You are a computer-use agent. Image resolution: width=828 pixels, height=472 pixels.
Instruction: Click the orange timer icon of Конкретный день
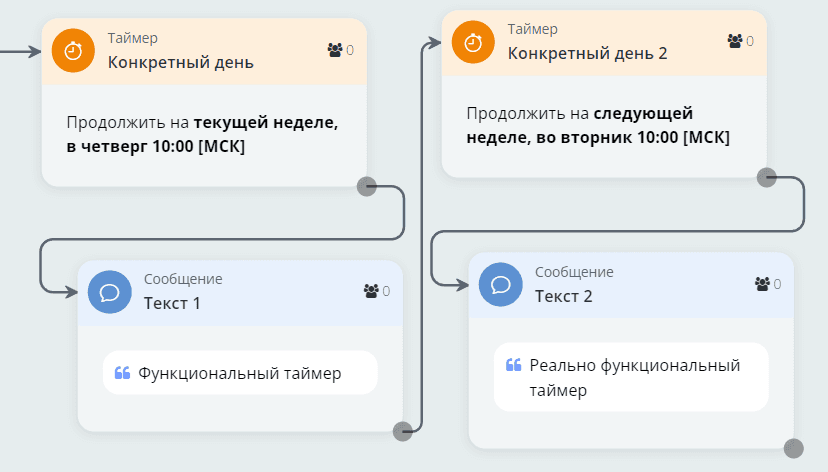tap(73, 52)
